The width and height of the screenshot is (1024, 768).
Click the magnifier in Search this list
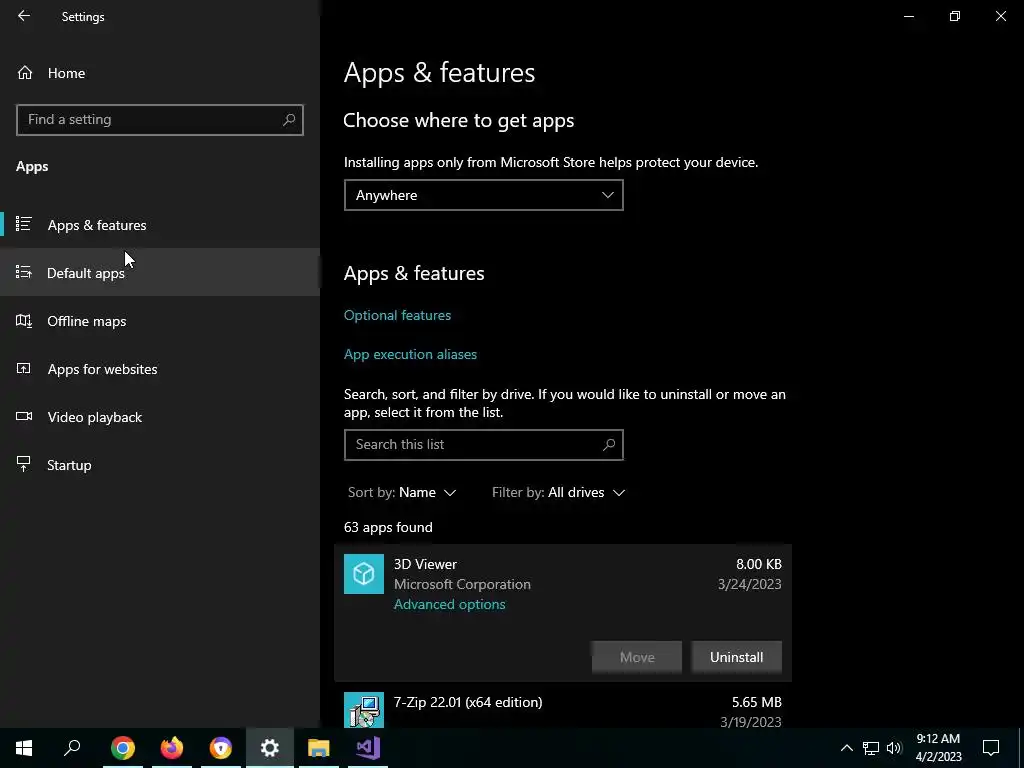click(x=609, y=445)
